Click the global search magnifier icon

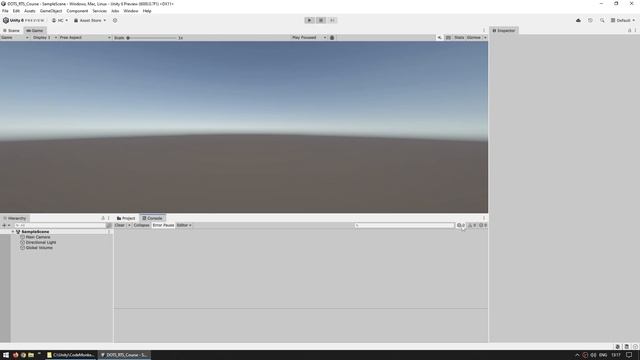(x=602, y=20)
